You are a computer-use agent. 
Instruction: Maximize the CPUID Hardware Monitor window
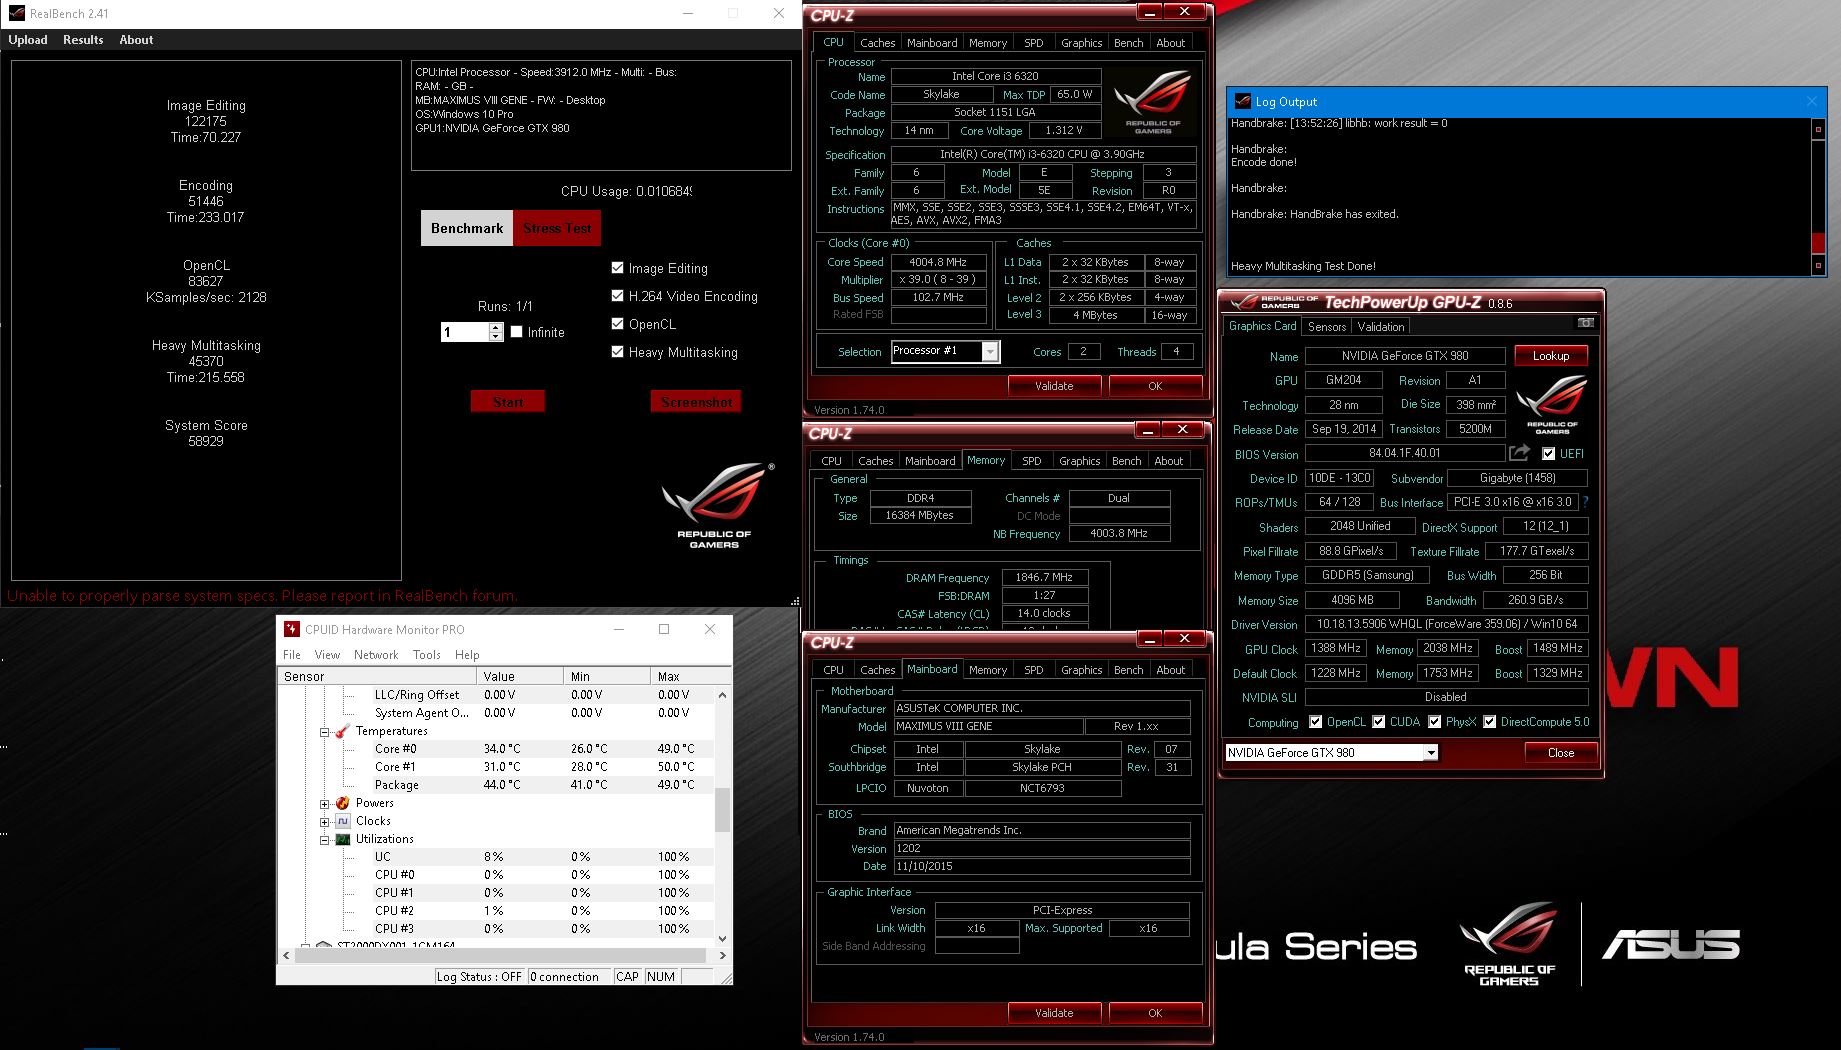click(664, 629)
